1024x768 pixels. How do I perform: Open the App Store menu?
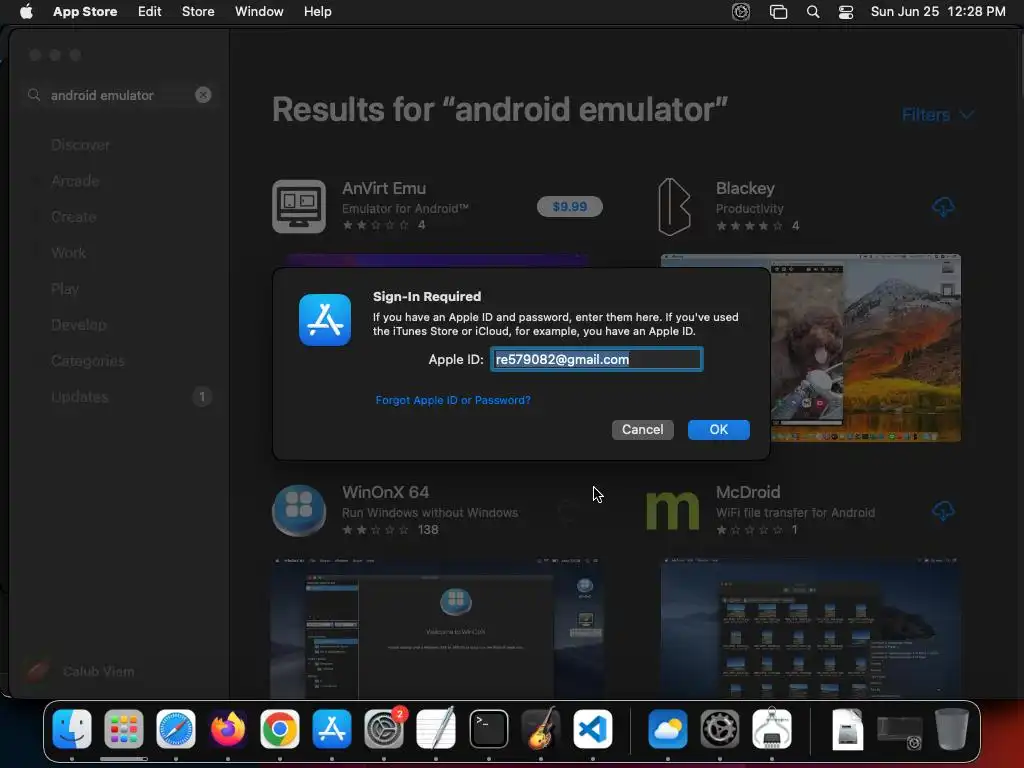click(85, 12)
